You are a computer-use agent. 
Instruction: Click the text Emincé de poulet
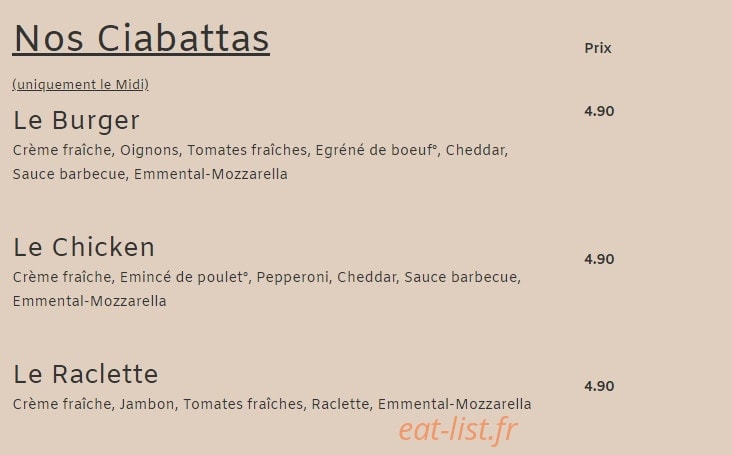click(184, 277)
